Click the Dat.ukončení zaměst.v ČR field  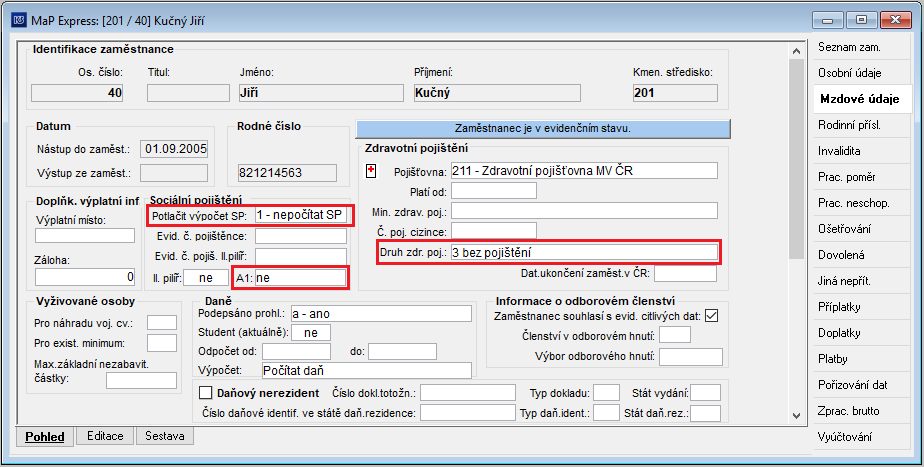point(685,274)
